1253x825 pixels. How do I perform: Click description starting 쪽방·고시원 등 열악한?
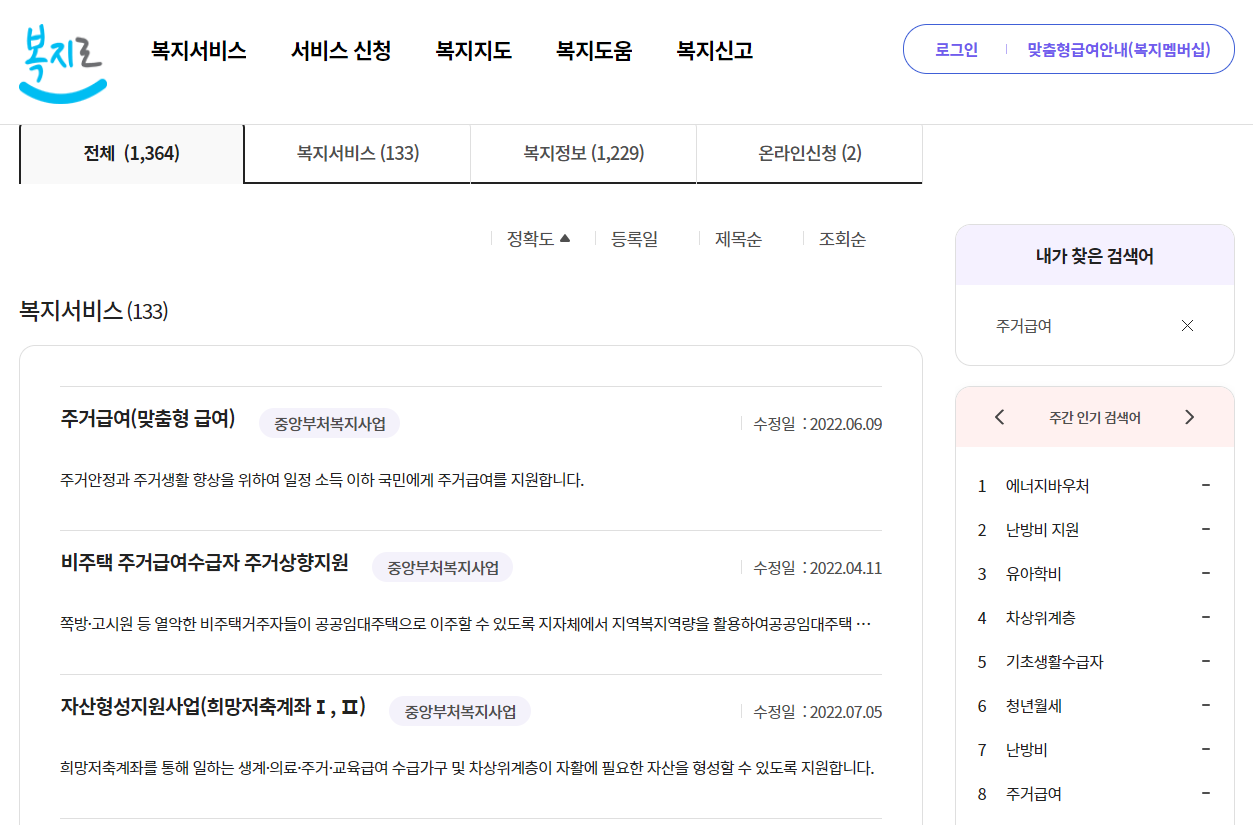tap(465, 624)
